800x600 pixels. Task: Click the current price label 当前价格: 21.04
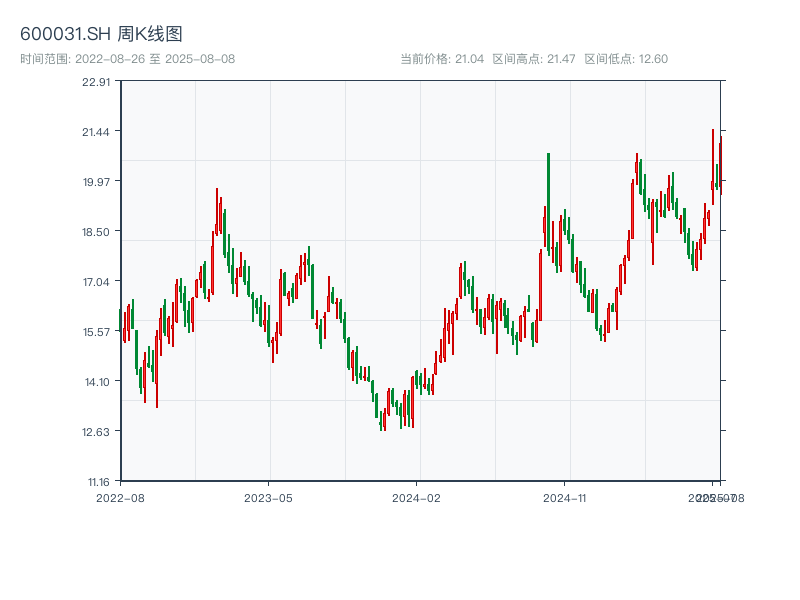coord(442,59)
